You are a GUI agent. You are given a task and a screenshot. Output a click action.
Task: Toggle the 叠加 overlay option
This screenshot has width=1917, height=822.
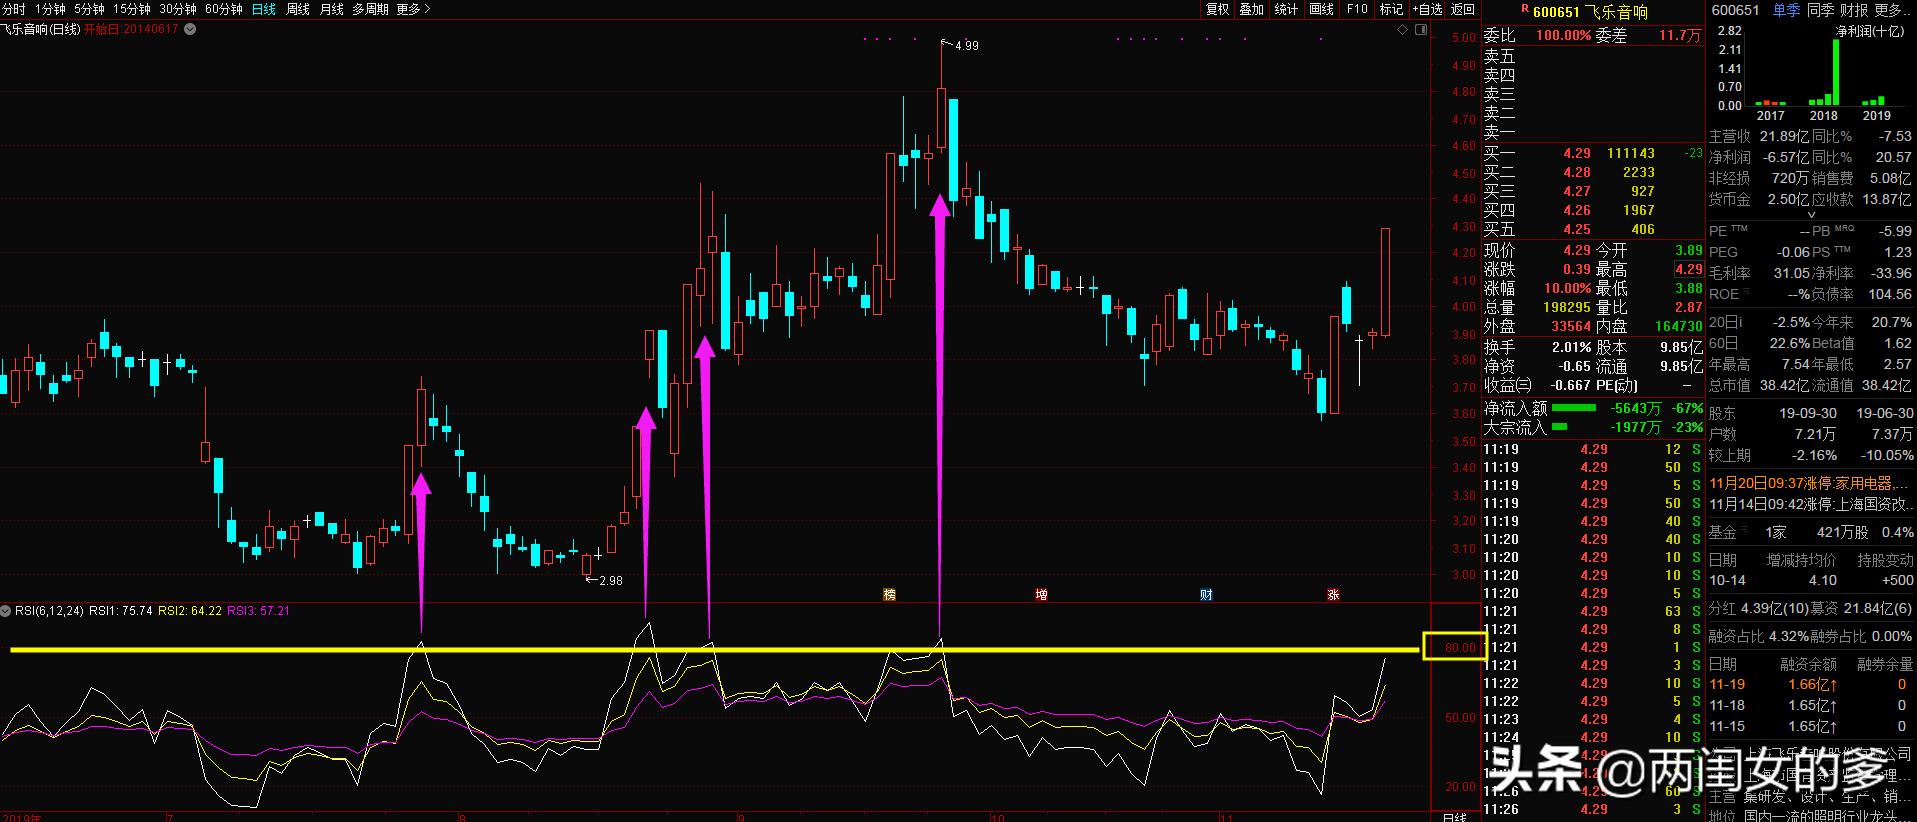pos(1251,9)
